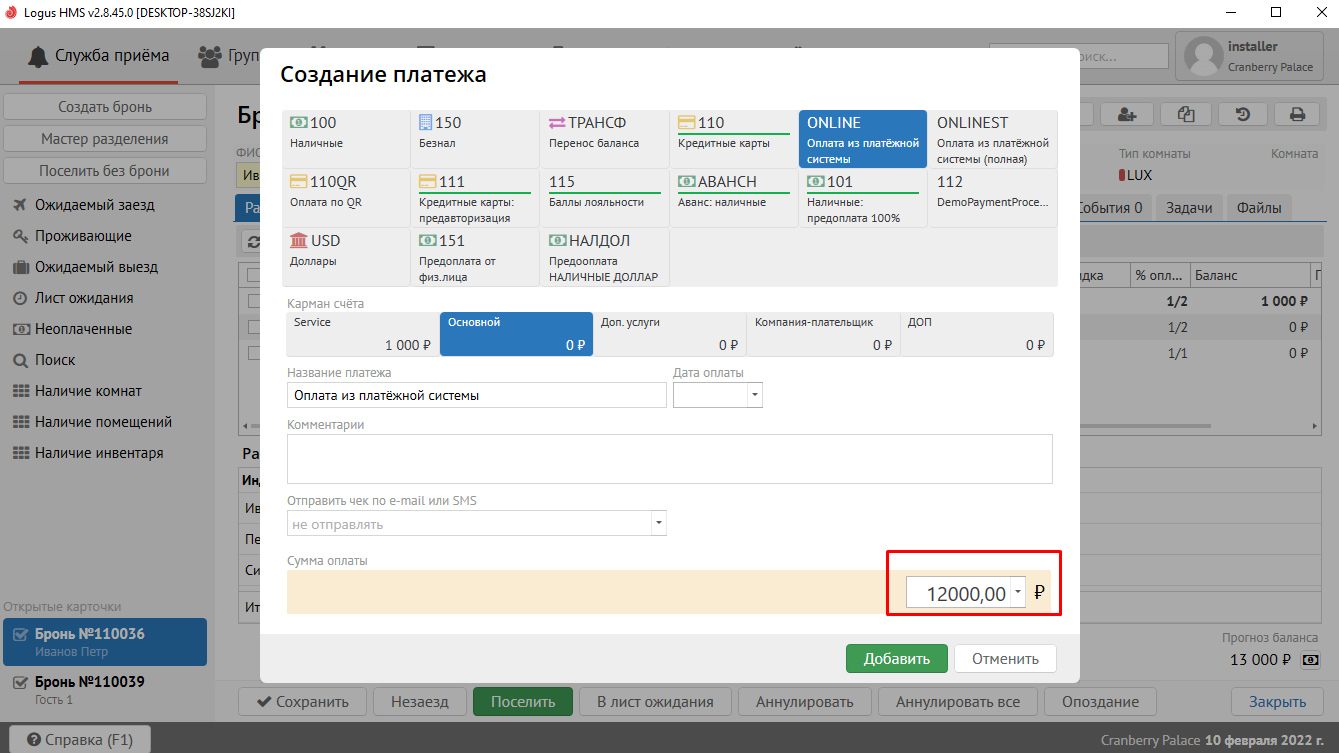
Task: Select the Service account pocket
Action: pos(362,334)
